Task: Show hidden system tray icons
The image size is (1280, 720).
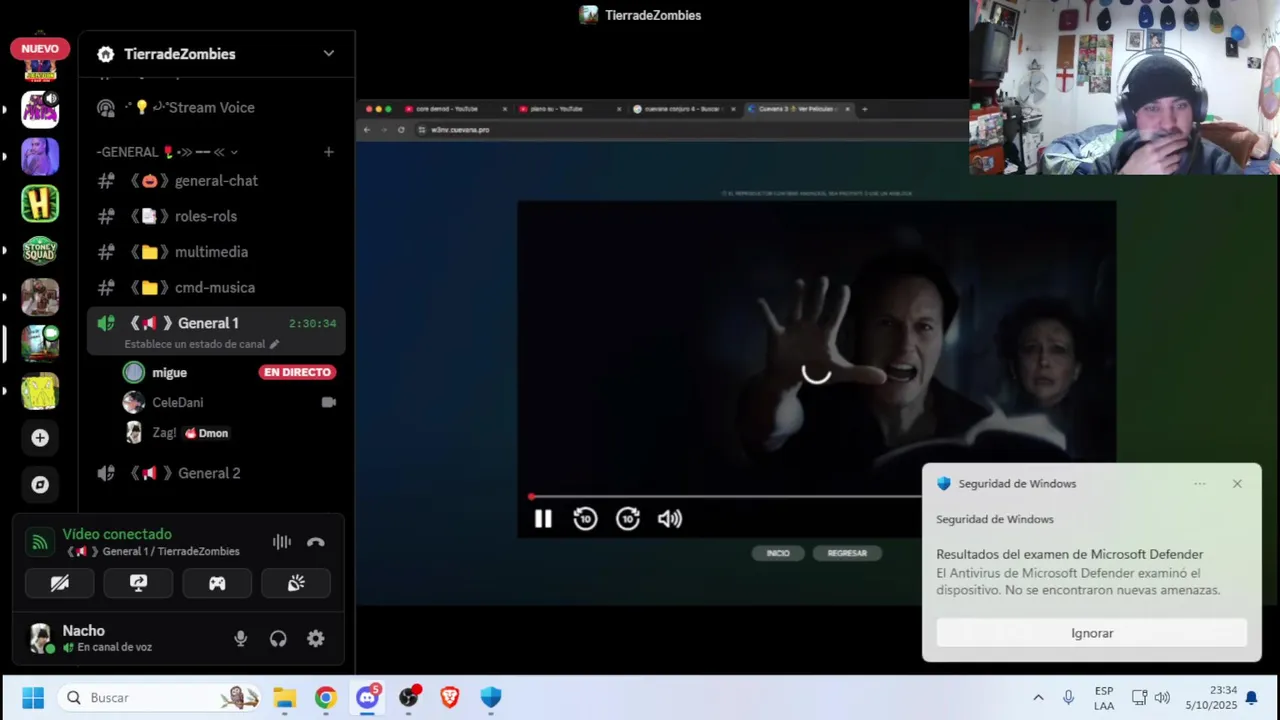Action: 1038,697
